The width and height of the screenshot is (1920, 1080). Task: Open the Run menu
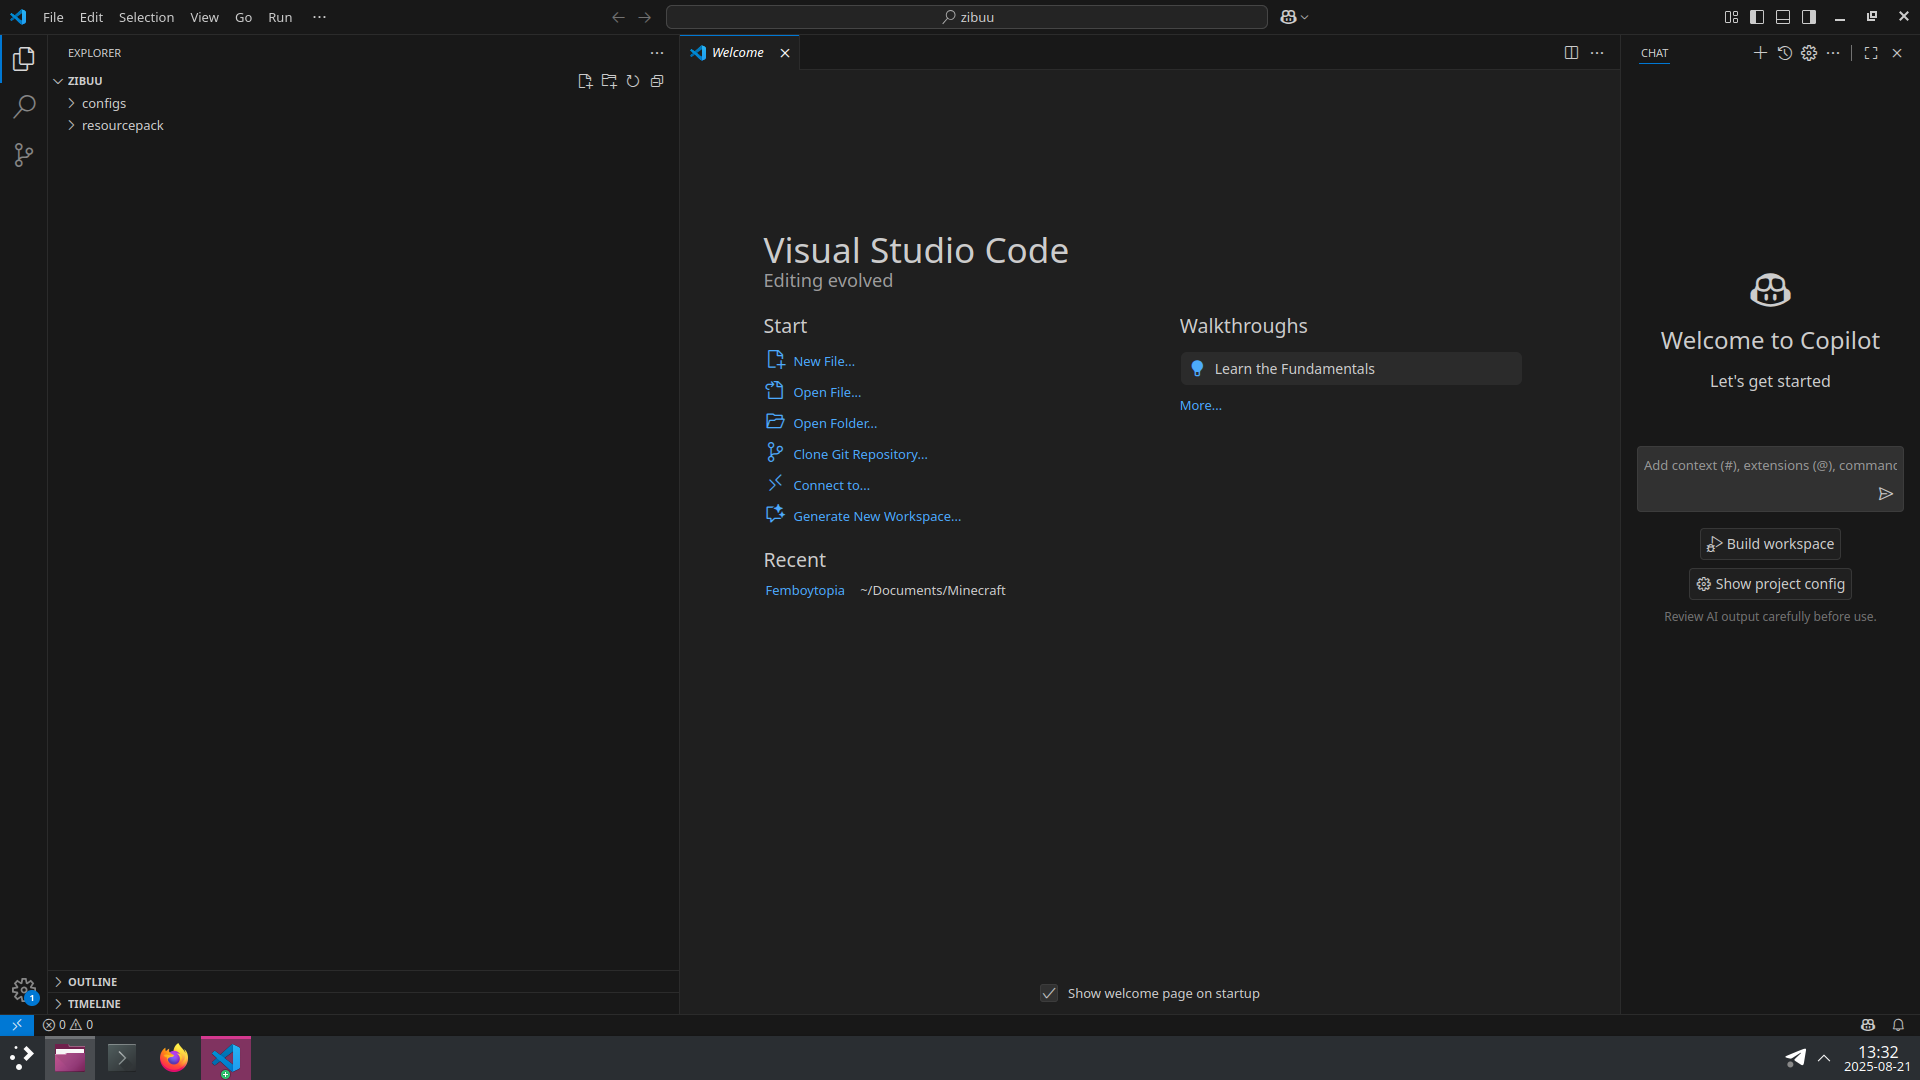[x=280, y=17]
